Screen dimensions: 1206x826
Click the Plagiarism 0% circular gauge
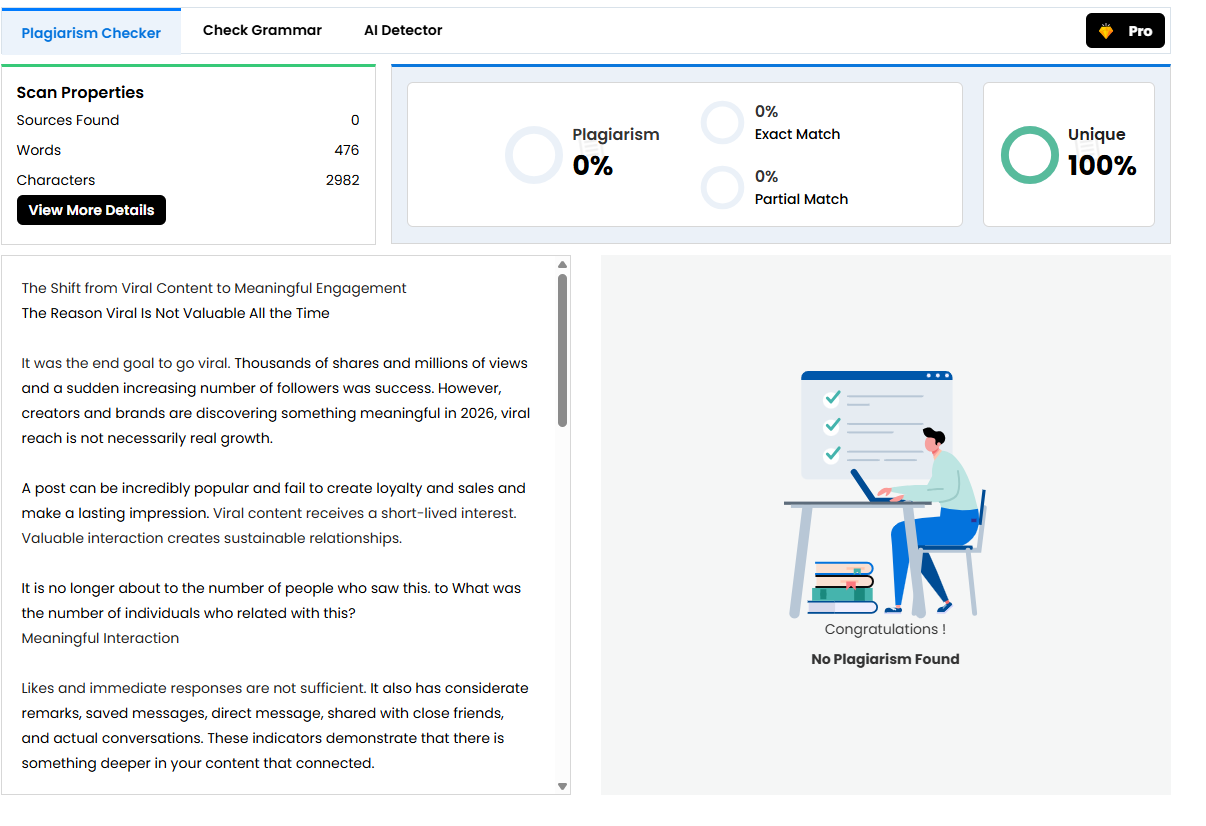[534, 155]
